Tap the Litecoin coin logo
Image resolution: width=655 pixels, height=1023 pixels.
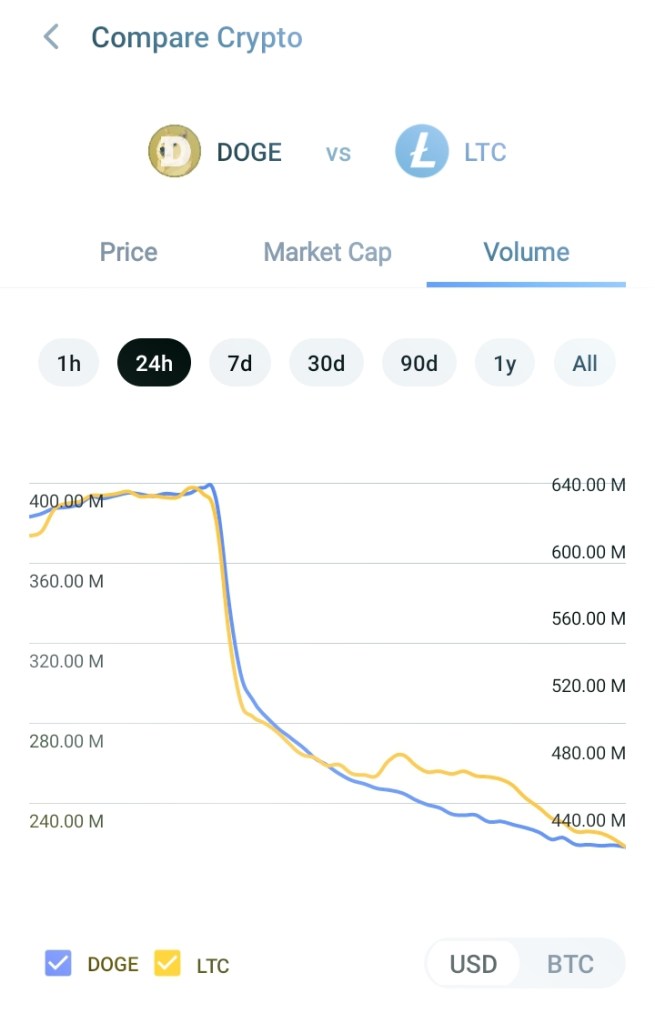421,152
